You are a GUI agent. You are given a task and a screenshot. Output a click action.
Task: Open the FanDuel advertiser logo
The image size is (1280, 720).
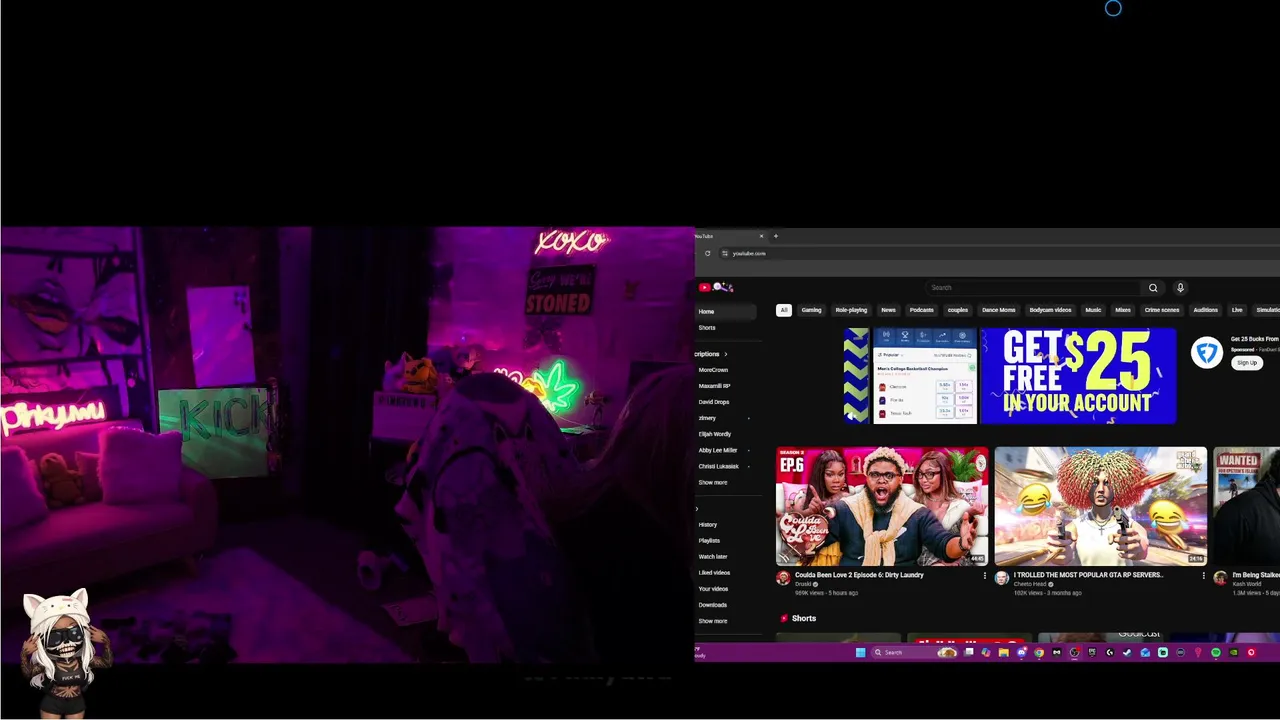(x=1207, y=352)
